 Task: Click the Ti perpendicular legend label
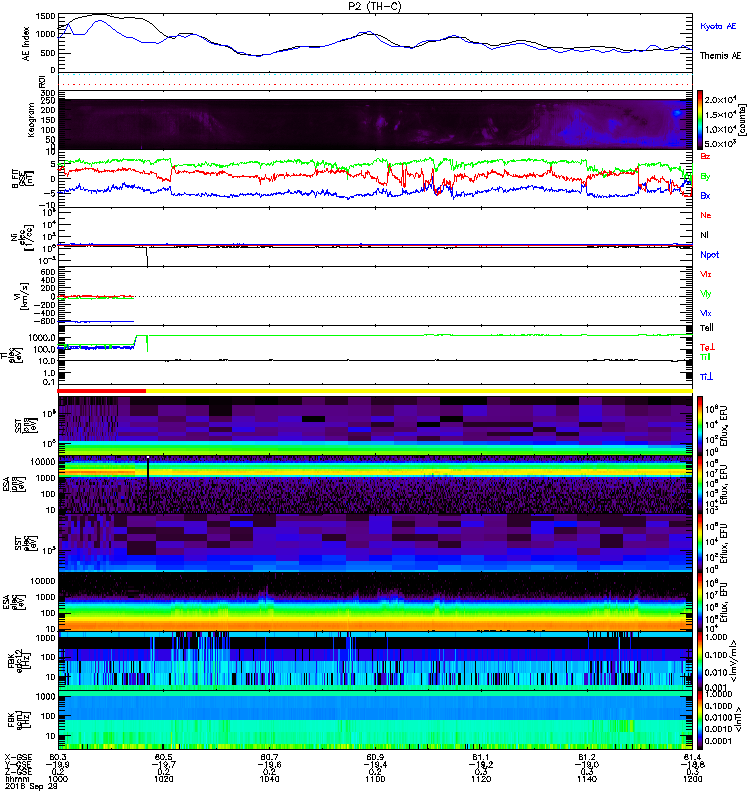pyautogui.click(x=706, y=377)
